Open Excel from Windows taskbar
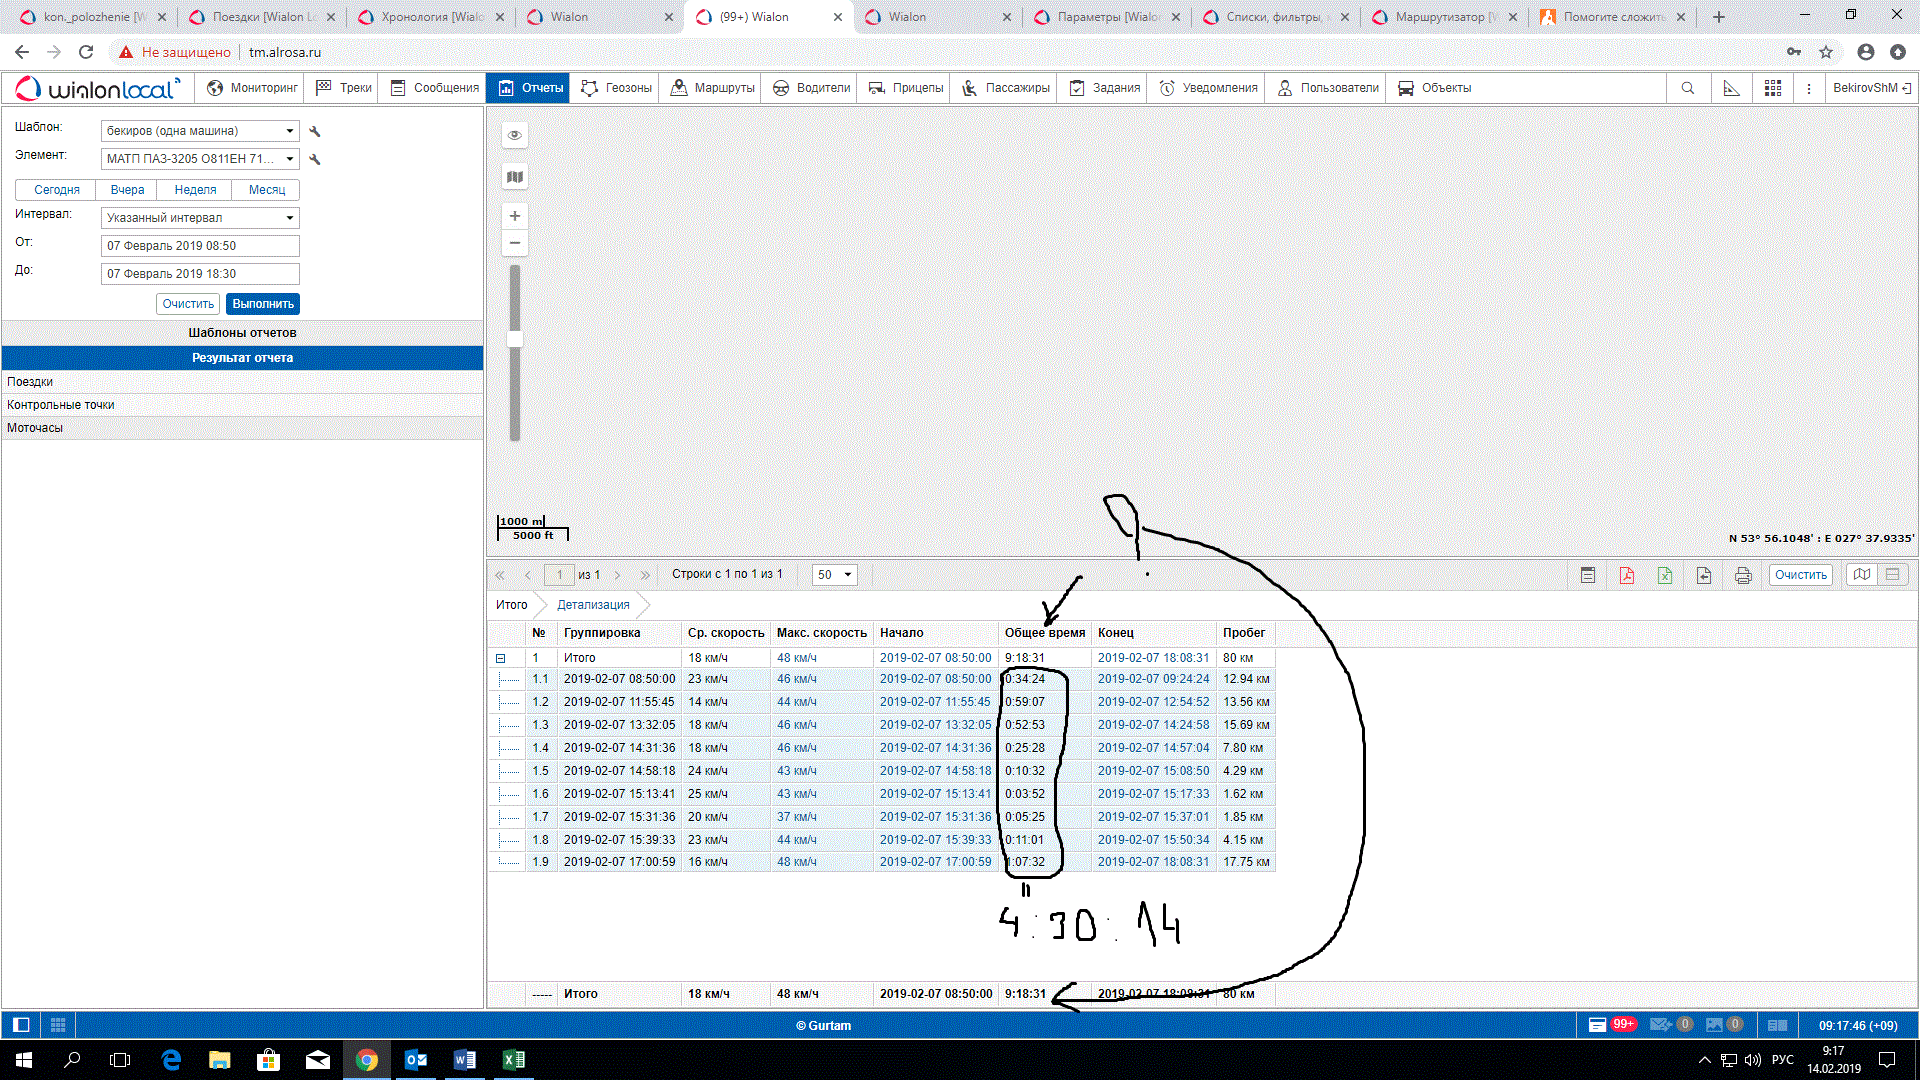Screen dimensions: 1920x1080 tap(513, 1060)
